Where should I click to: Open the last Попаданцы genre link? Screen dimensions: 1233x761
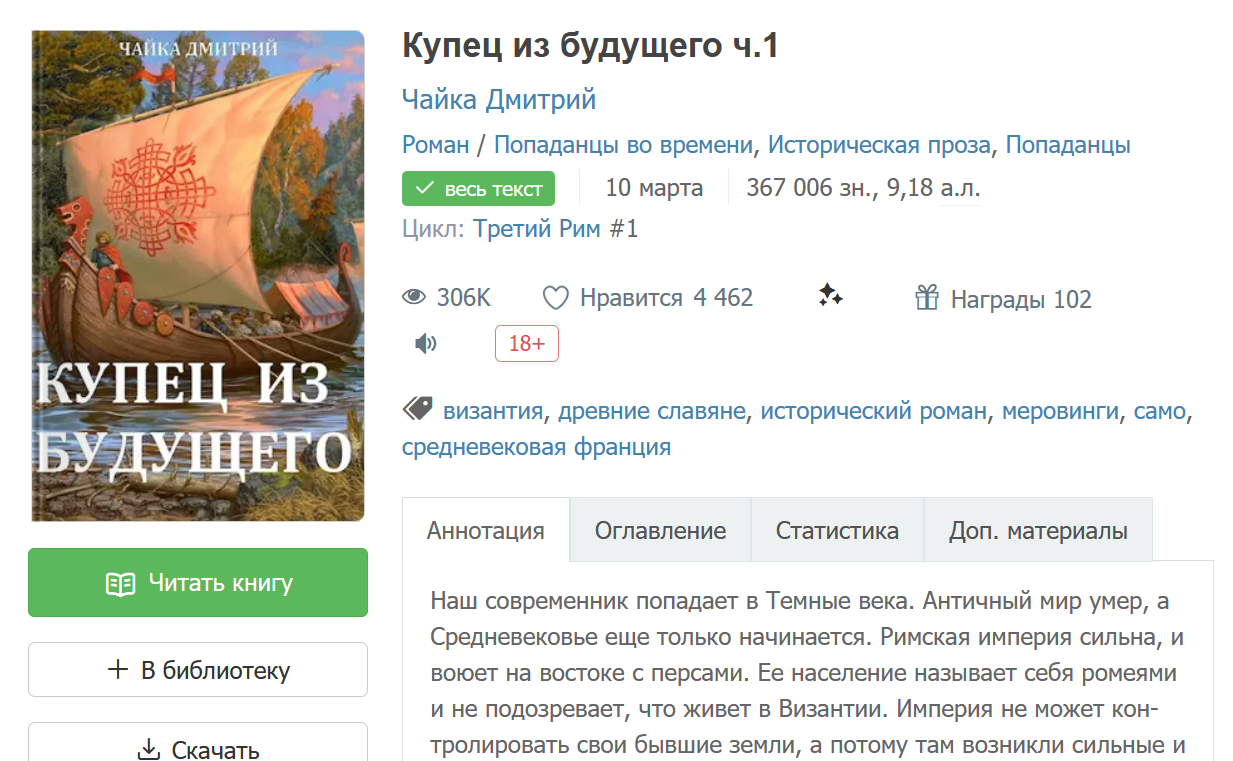1068,145
